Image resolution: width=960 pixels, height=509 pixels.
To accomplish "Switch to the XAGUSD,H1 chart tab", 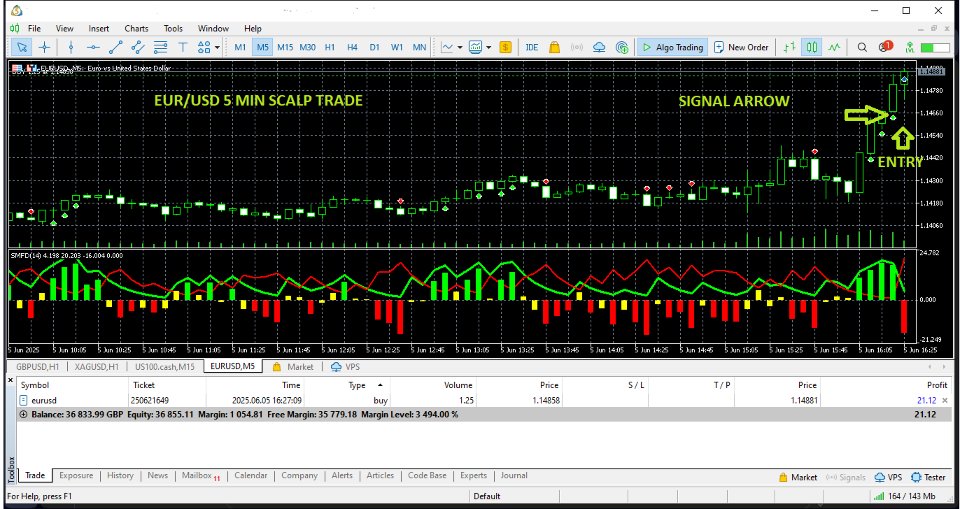I will 97,367.
